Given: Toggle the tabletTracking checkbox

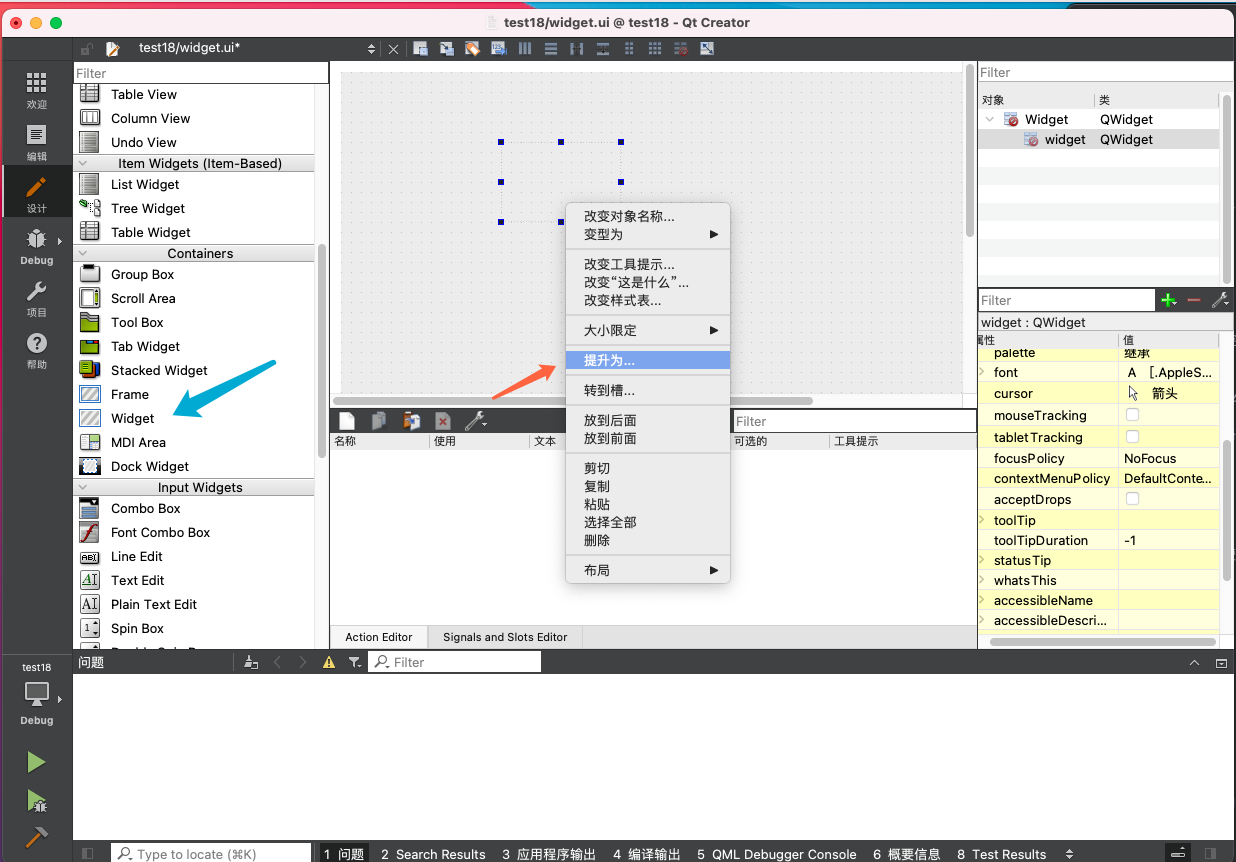Looking at the screenshot, I should 1132,436.
